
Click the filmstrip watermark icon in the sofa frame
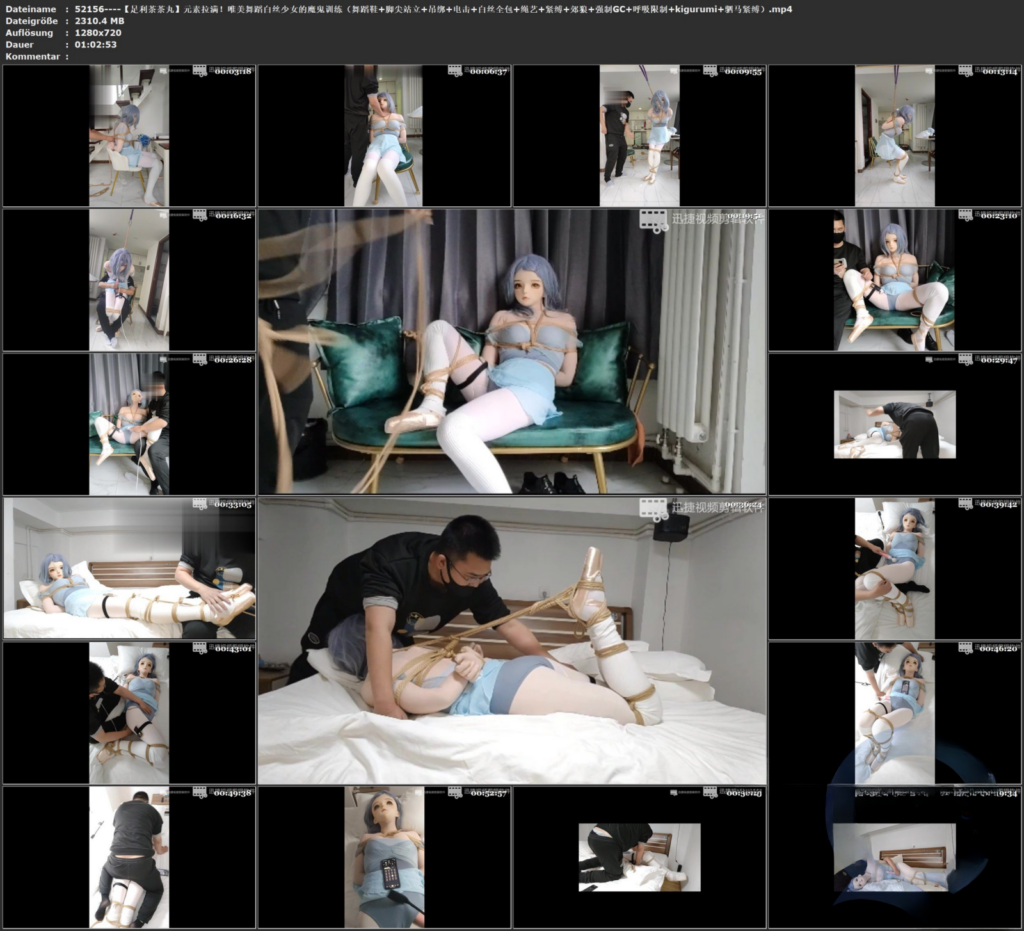(653, 220)
